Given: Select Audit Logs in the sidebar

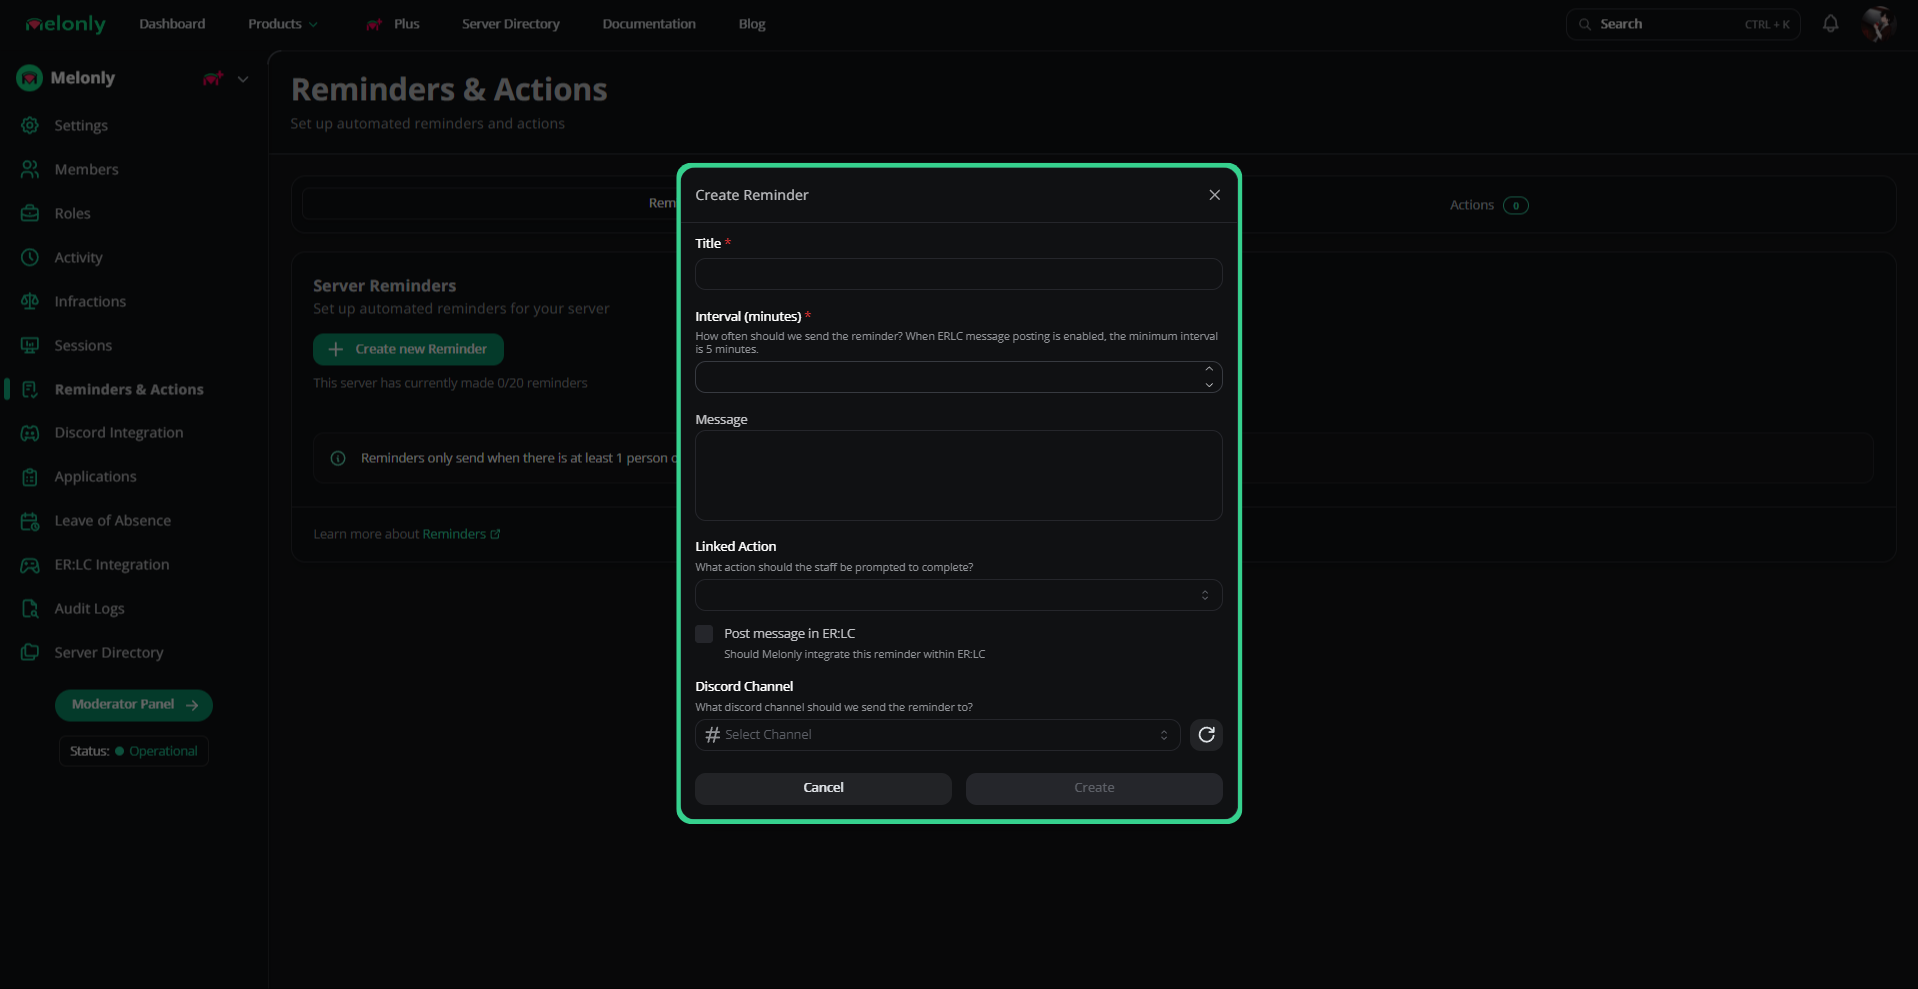Looking at the screenshot, I should pos(89,609).
